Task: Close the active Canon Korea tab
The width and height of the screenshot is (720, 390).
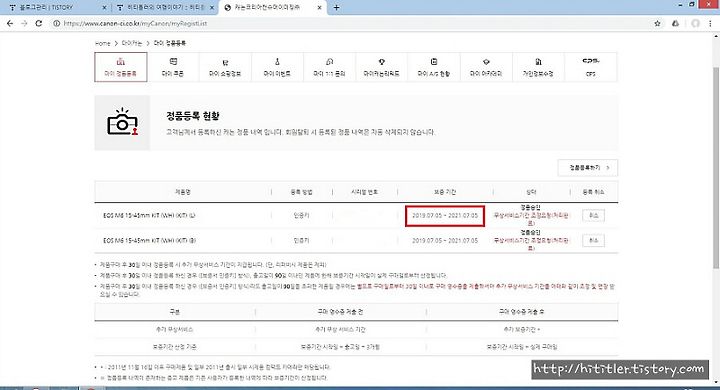Action: pyautogui.click(x=320, y=8)
